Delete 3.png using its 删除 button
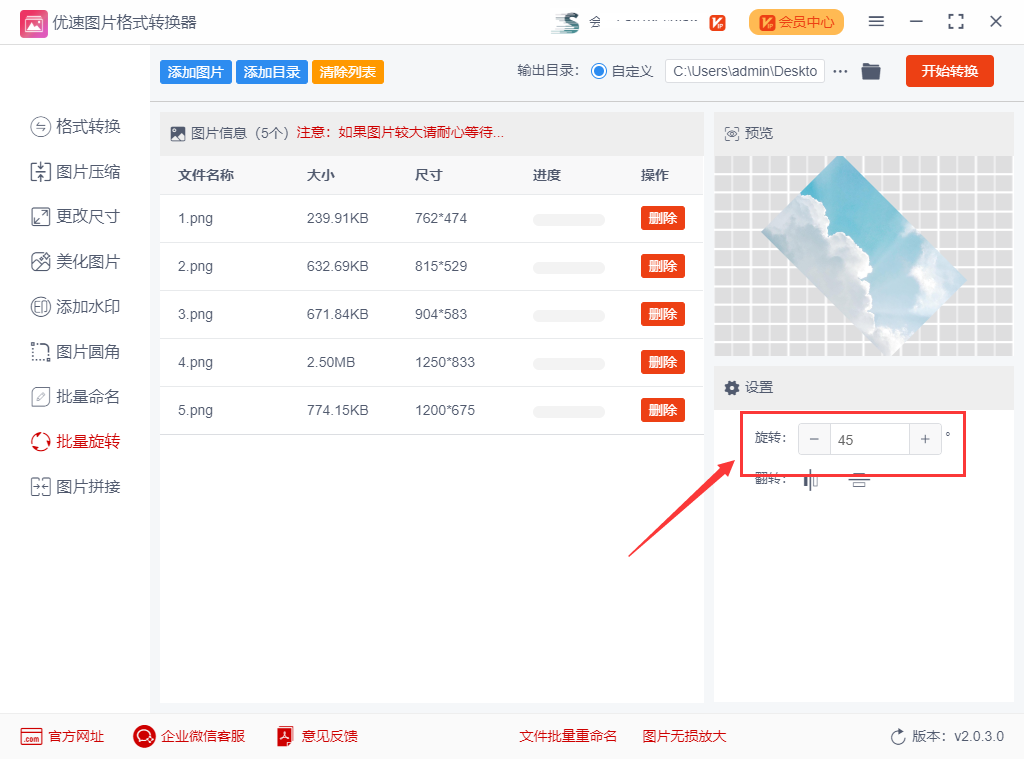1024x760 pixels. click(662, 314)
